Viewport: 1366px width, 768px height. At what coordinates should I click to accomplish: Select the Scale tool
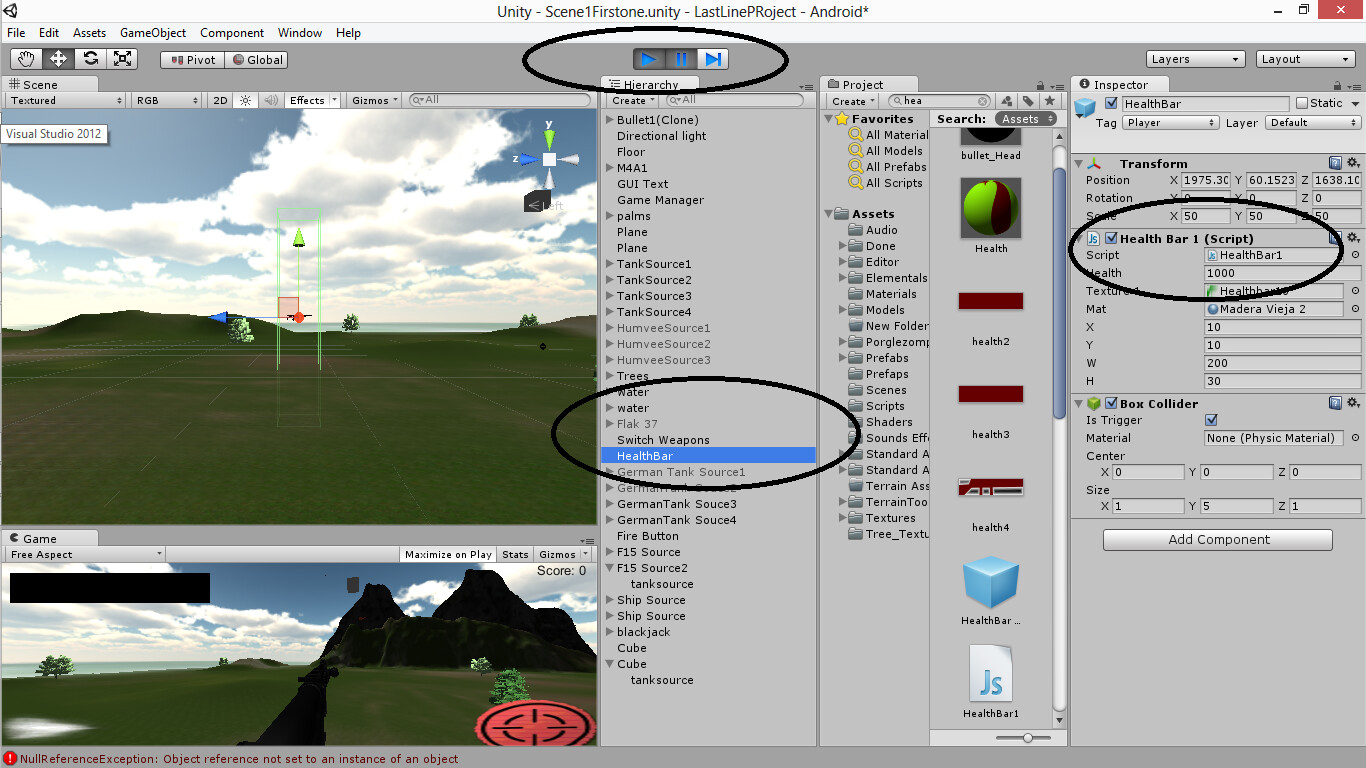122,58
